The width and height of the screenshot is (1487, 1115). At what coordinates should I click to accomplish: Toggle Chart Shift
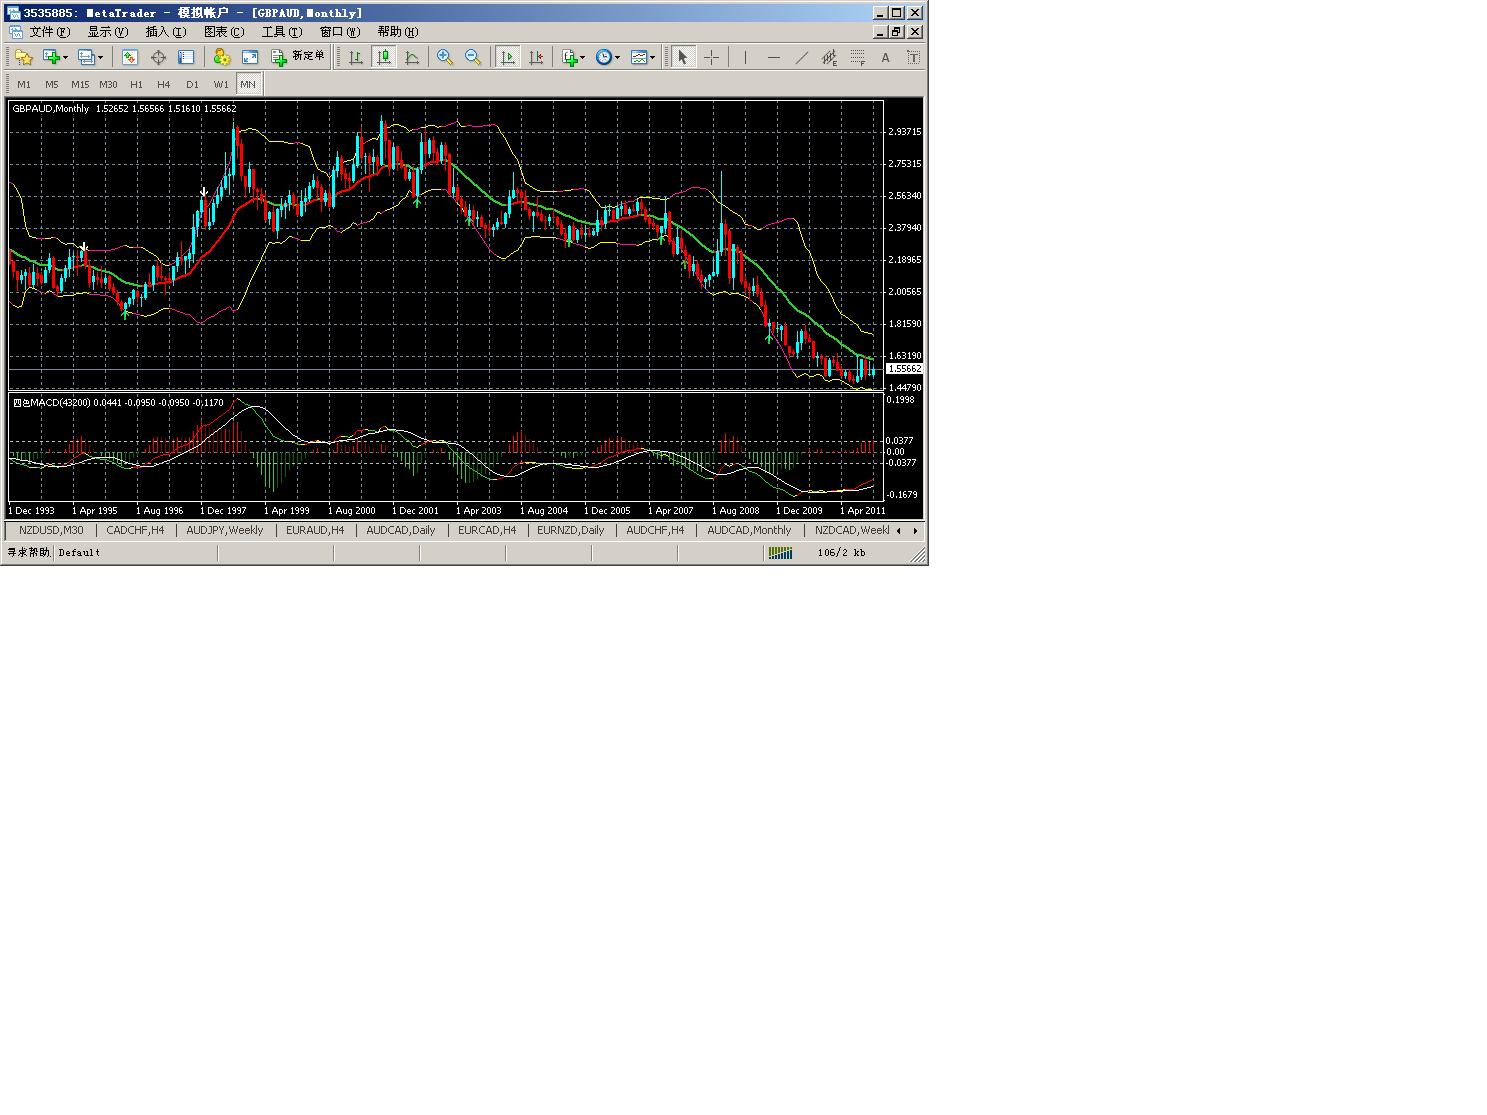[536, 58]
